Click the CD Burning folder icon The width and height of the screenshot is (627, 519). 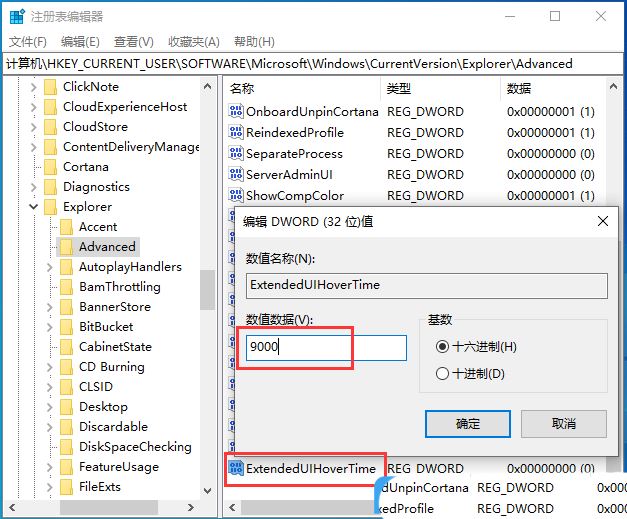[66, 367]
